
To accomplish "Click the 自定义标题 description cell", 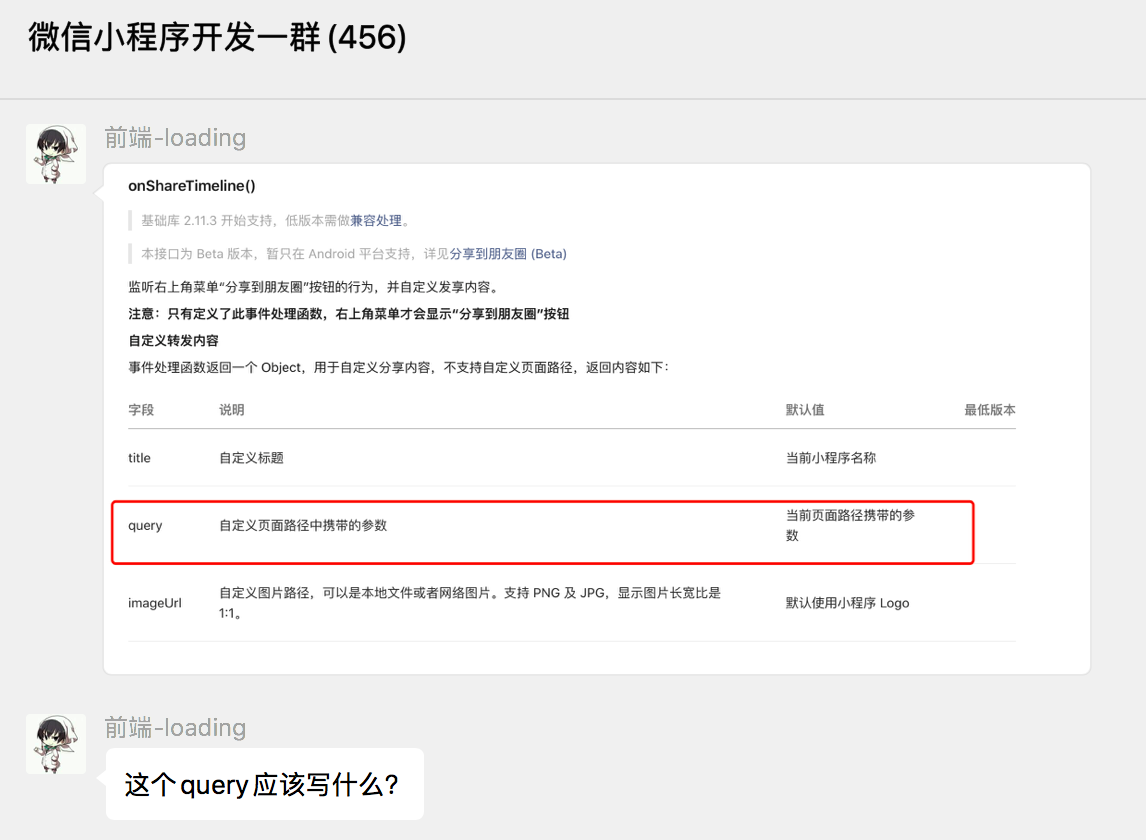I will pos(251,458).
